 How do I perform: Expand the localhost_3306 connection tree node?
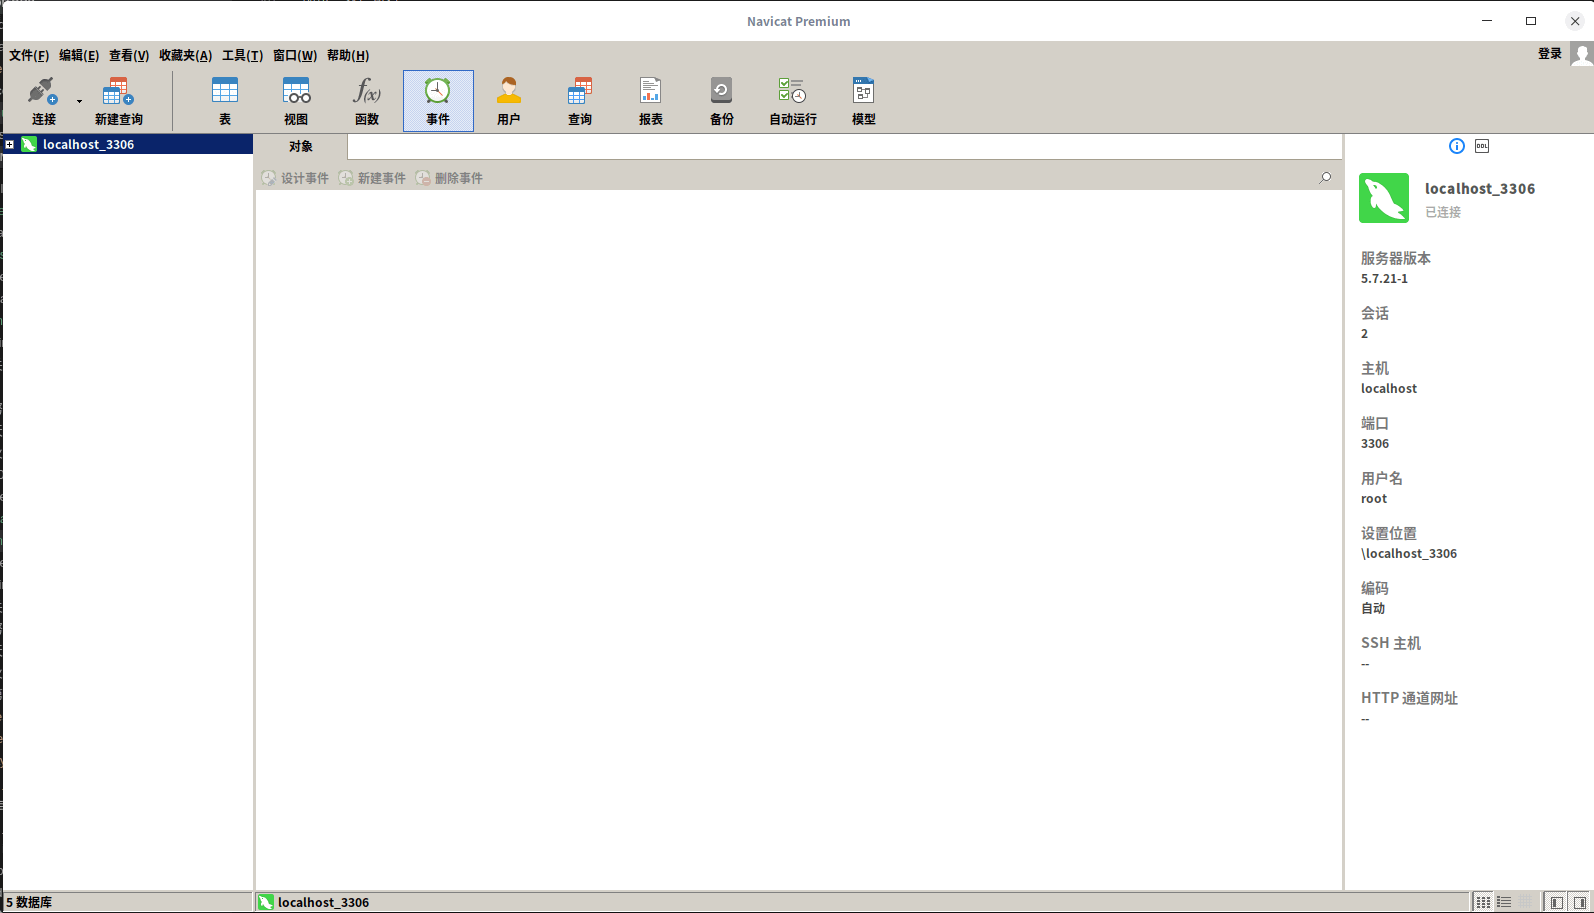coord(10,145)
